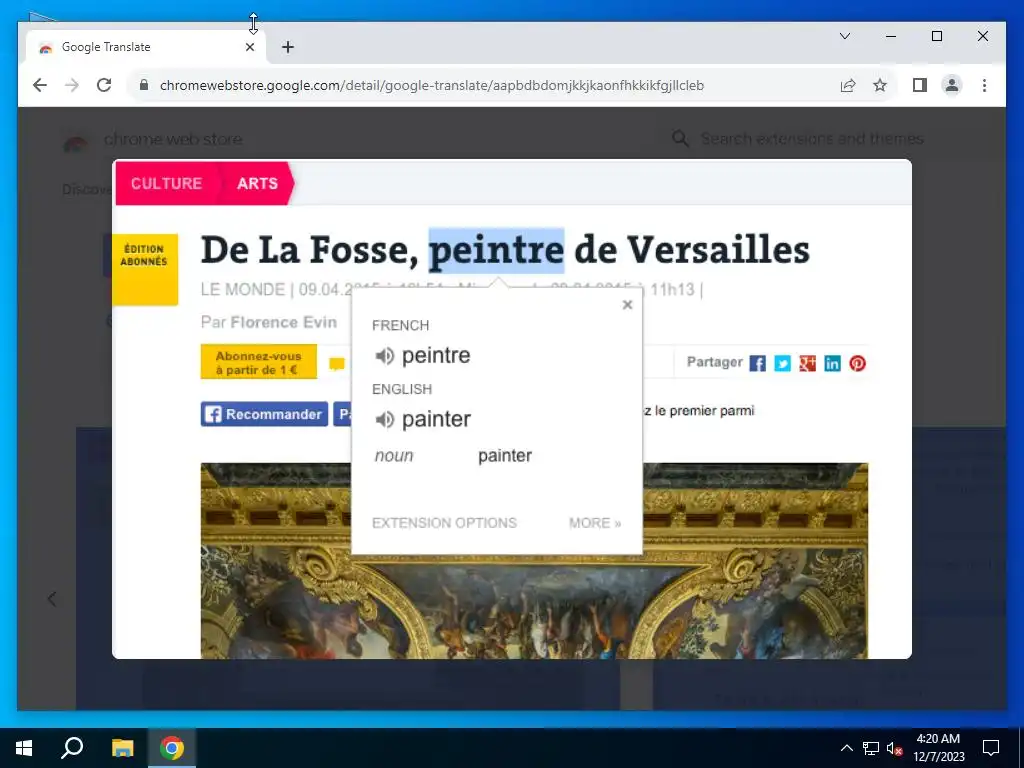The image size is (1024, 768).
Task: Open the MORE » link in popup
Action: pyautogui.click(x=595, y=523)
